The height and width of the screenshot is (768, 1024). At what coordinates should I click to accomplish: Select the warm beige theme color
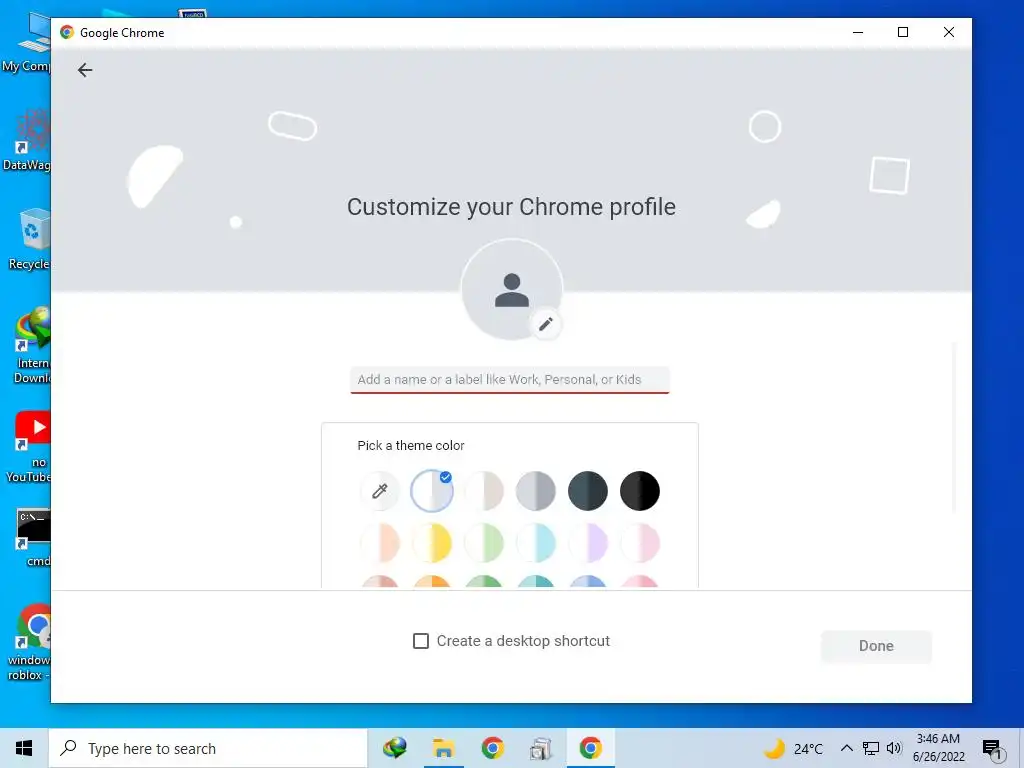coord(484,491)
